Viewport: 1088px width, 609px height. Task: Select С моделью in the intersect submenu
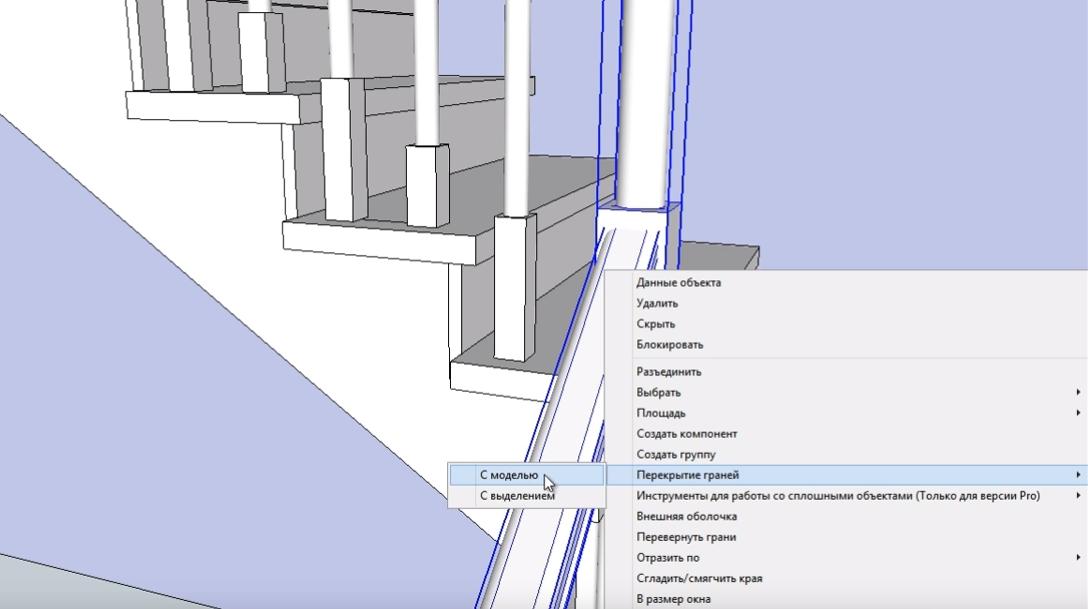click(508, 475)
